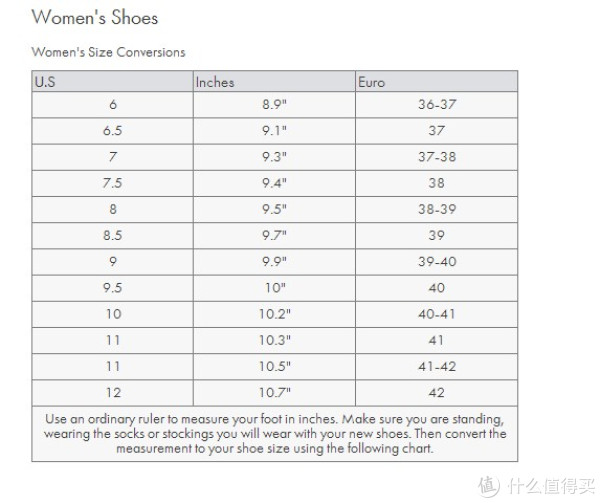Click Euro size 41-42 cell
600x503 pixels.
pos(437,367)
